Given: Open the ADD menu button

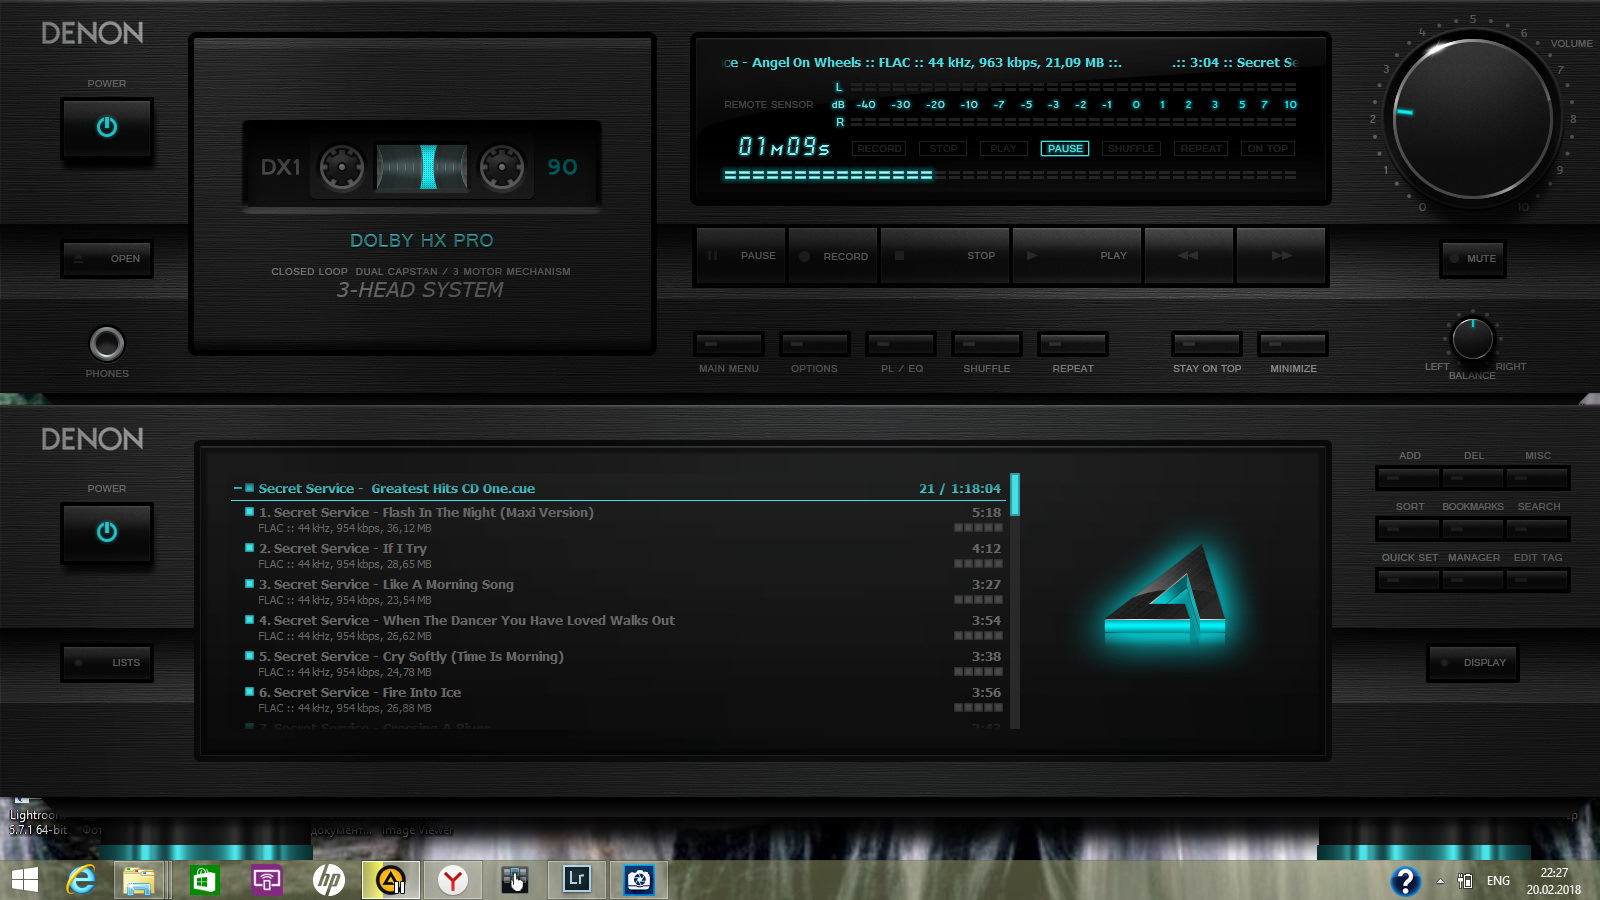Looking at the screenshot, I should pyautogui.click(x=1409, y=478).
